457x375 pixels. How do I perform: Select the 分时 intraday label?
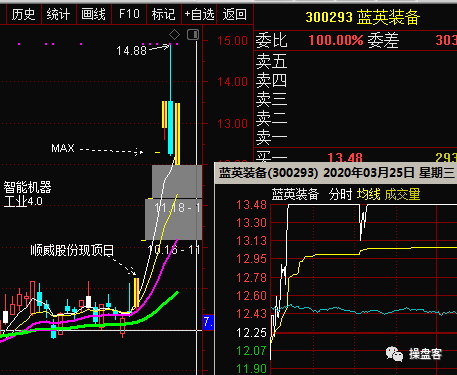pos(340,194)
